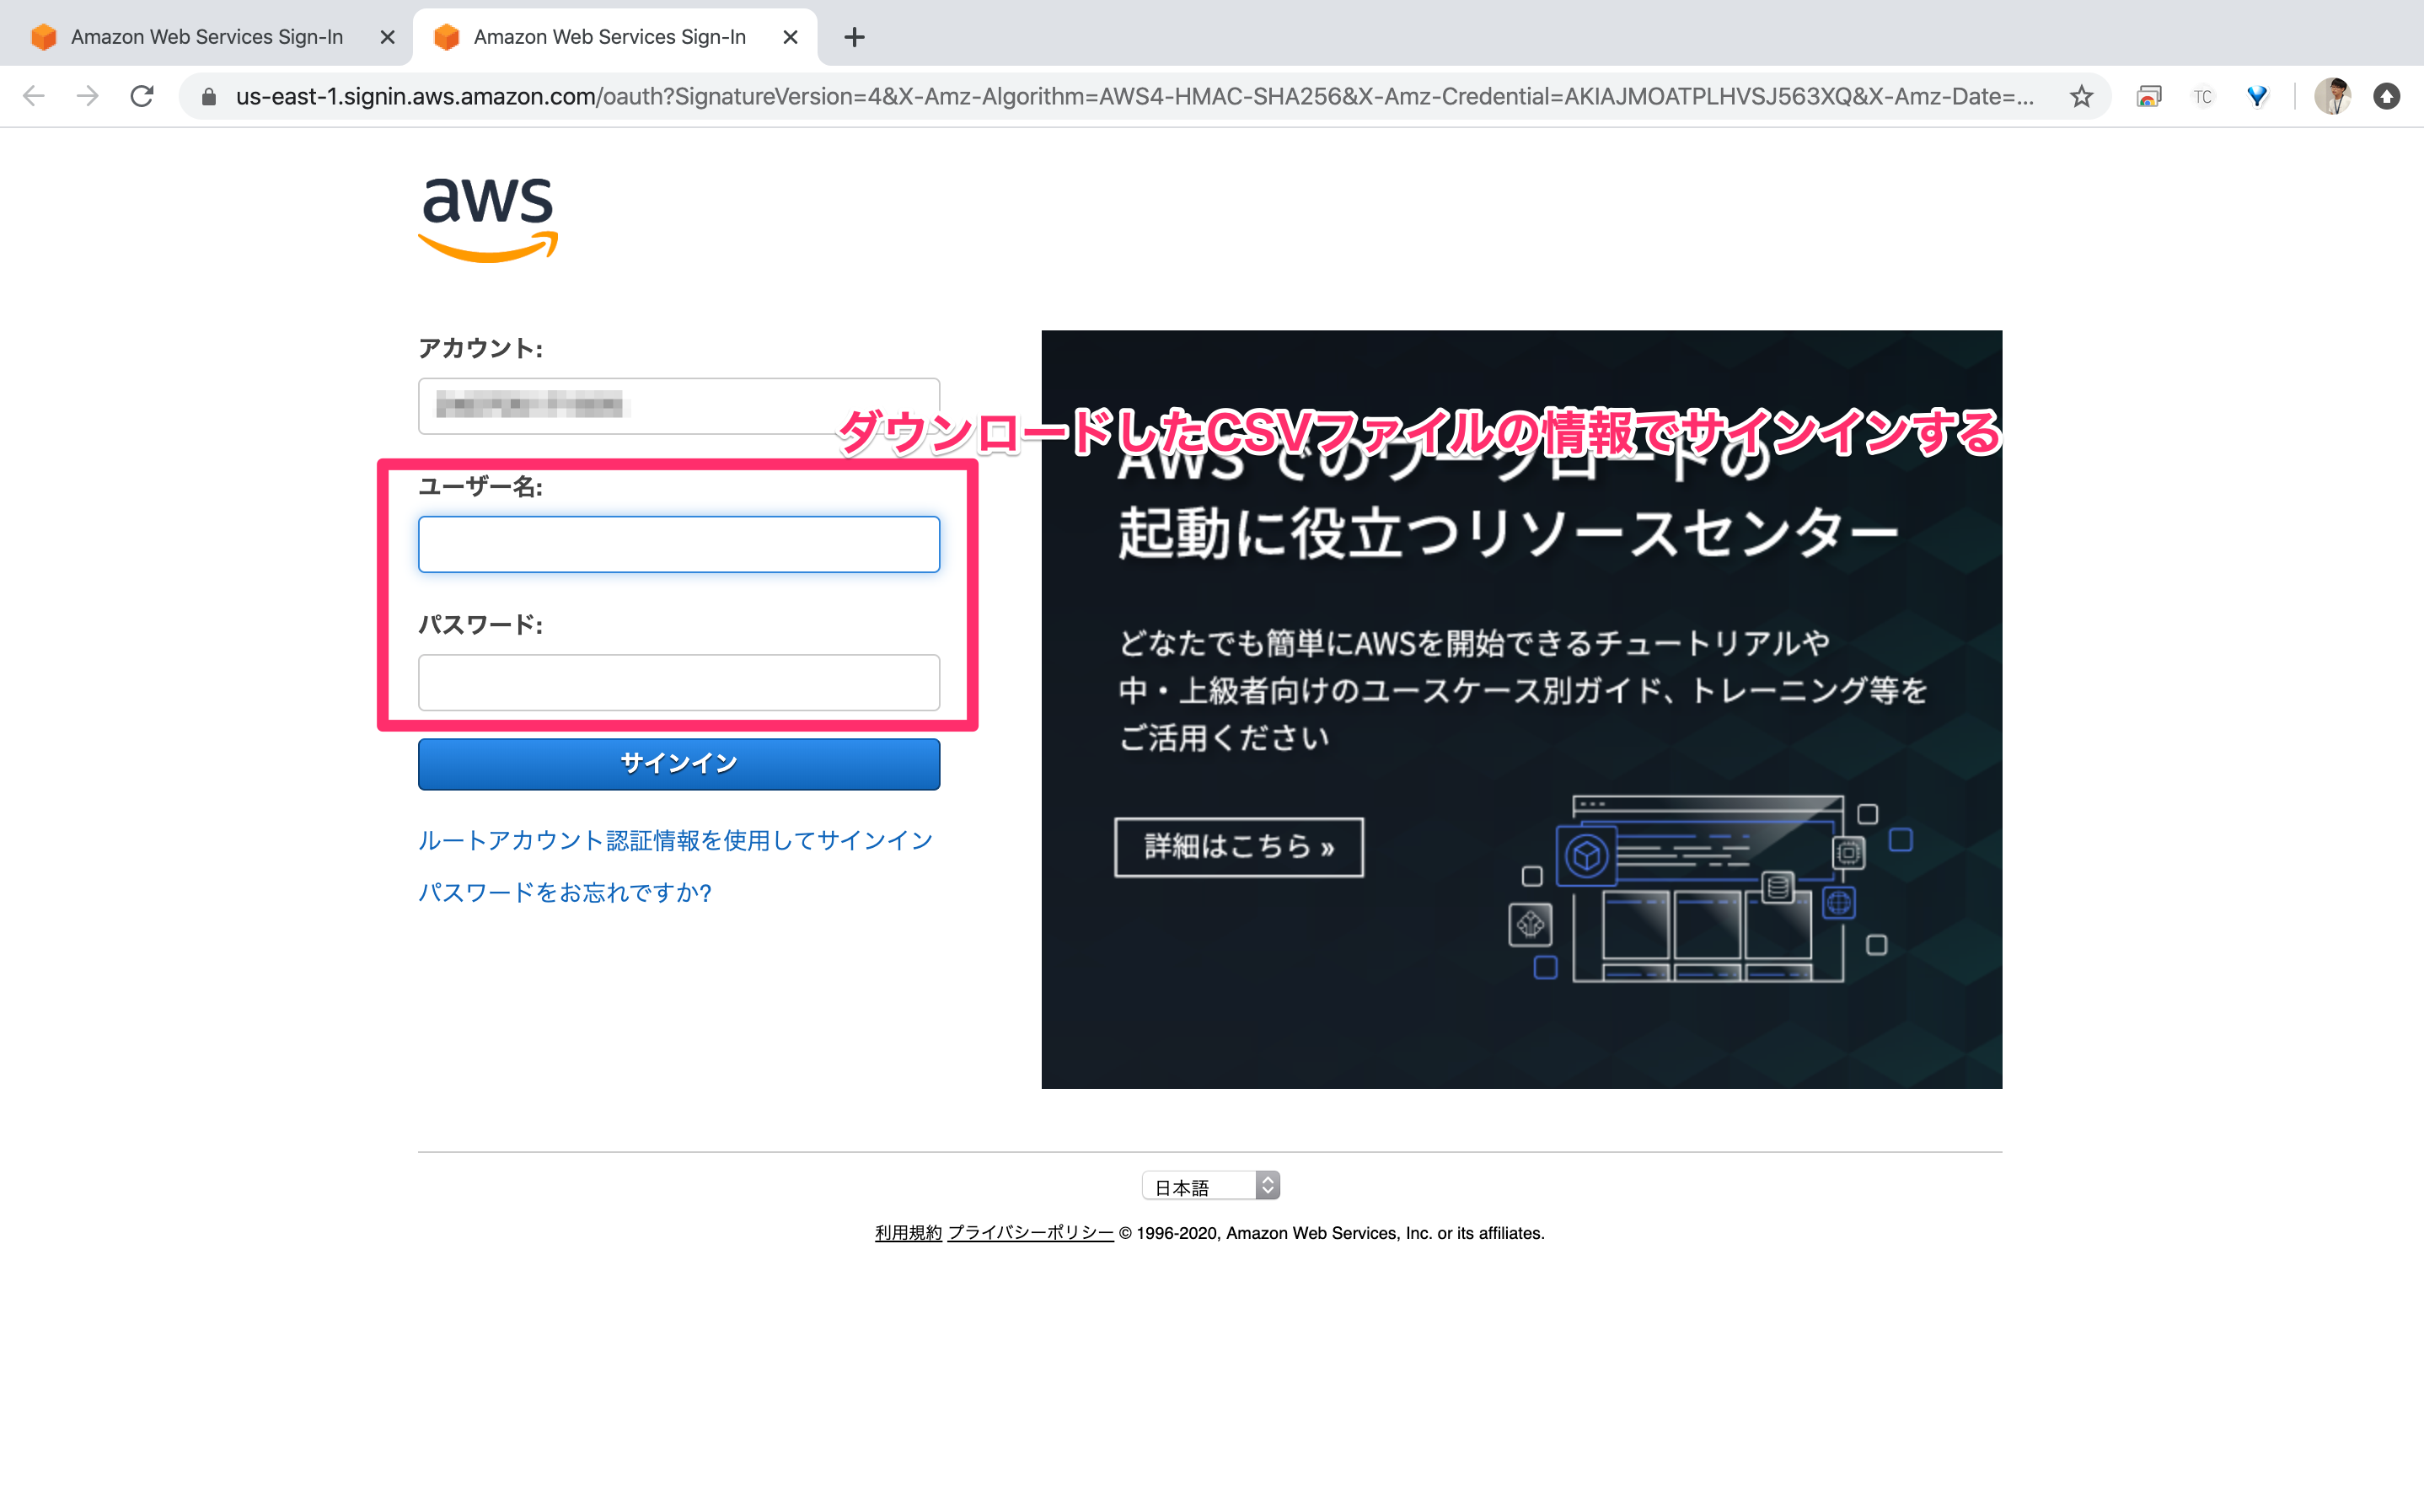Click the forward navigation arrow

click(88, 96)
